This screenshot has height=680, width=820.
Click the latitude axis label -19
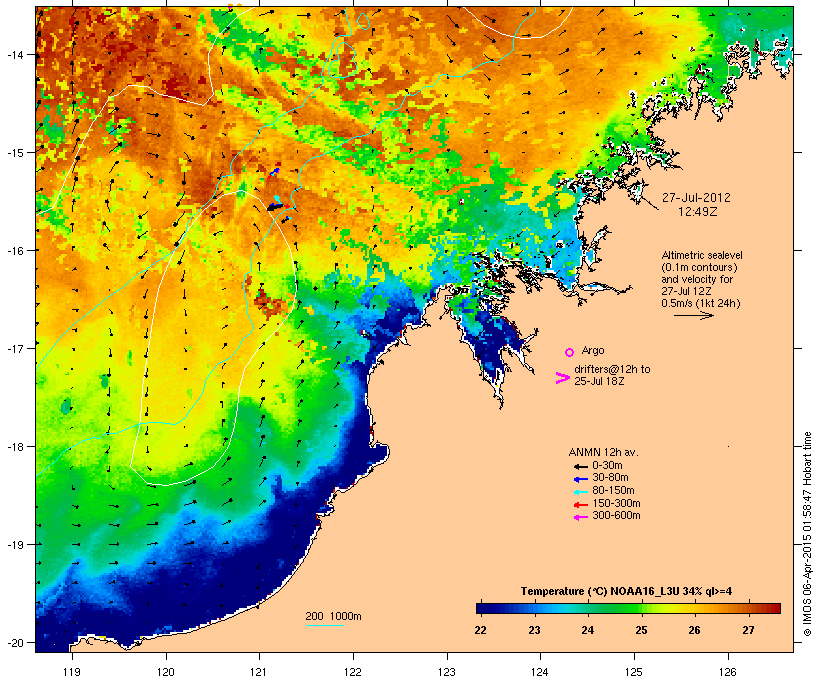(x=15, y=544)
